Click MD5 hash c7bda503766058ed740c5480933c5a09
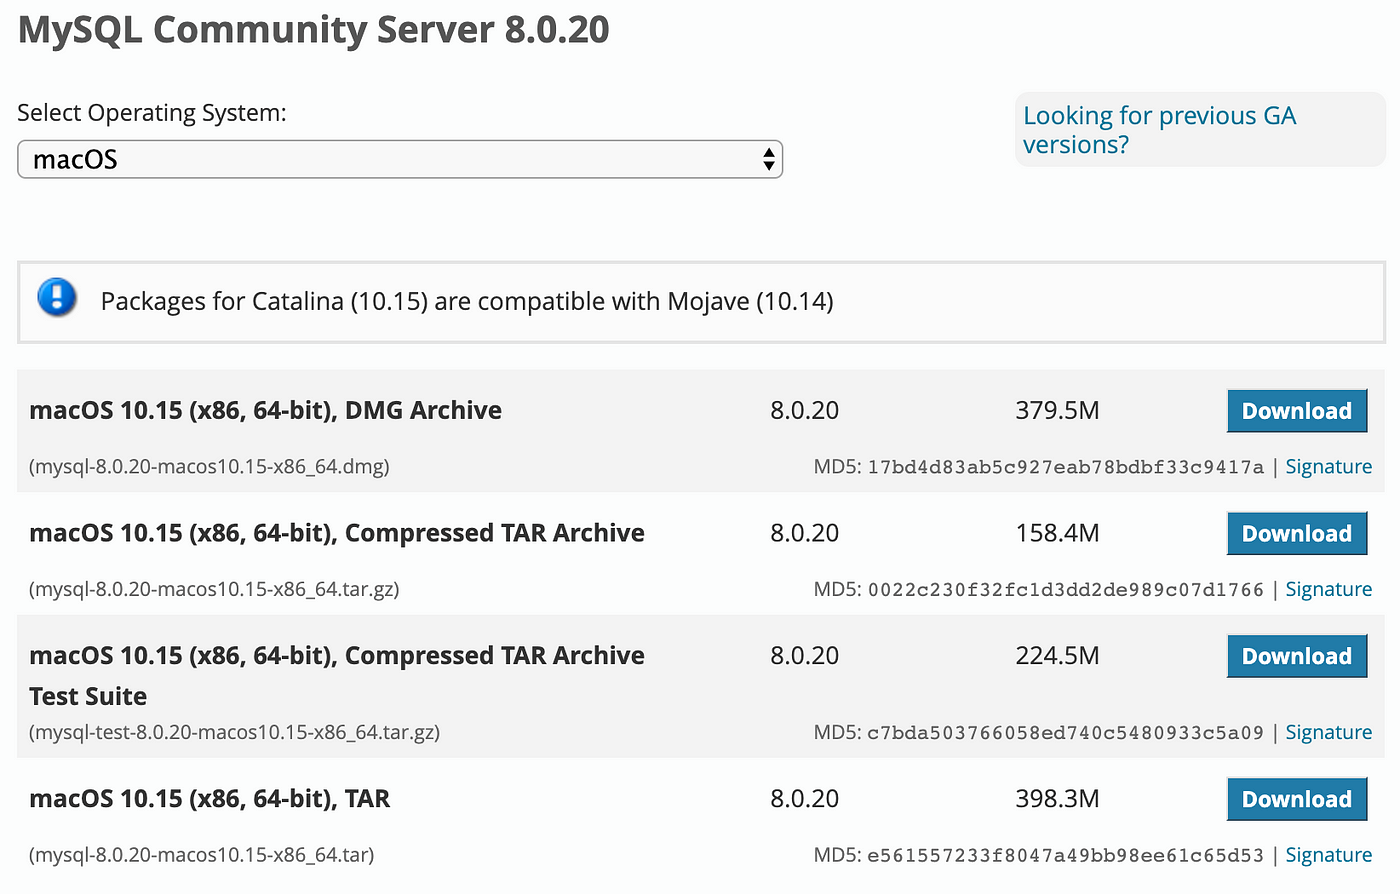Screen dimensions: 1400x894 [x=1065, y=733]
